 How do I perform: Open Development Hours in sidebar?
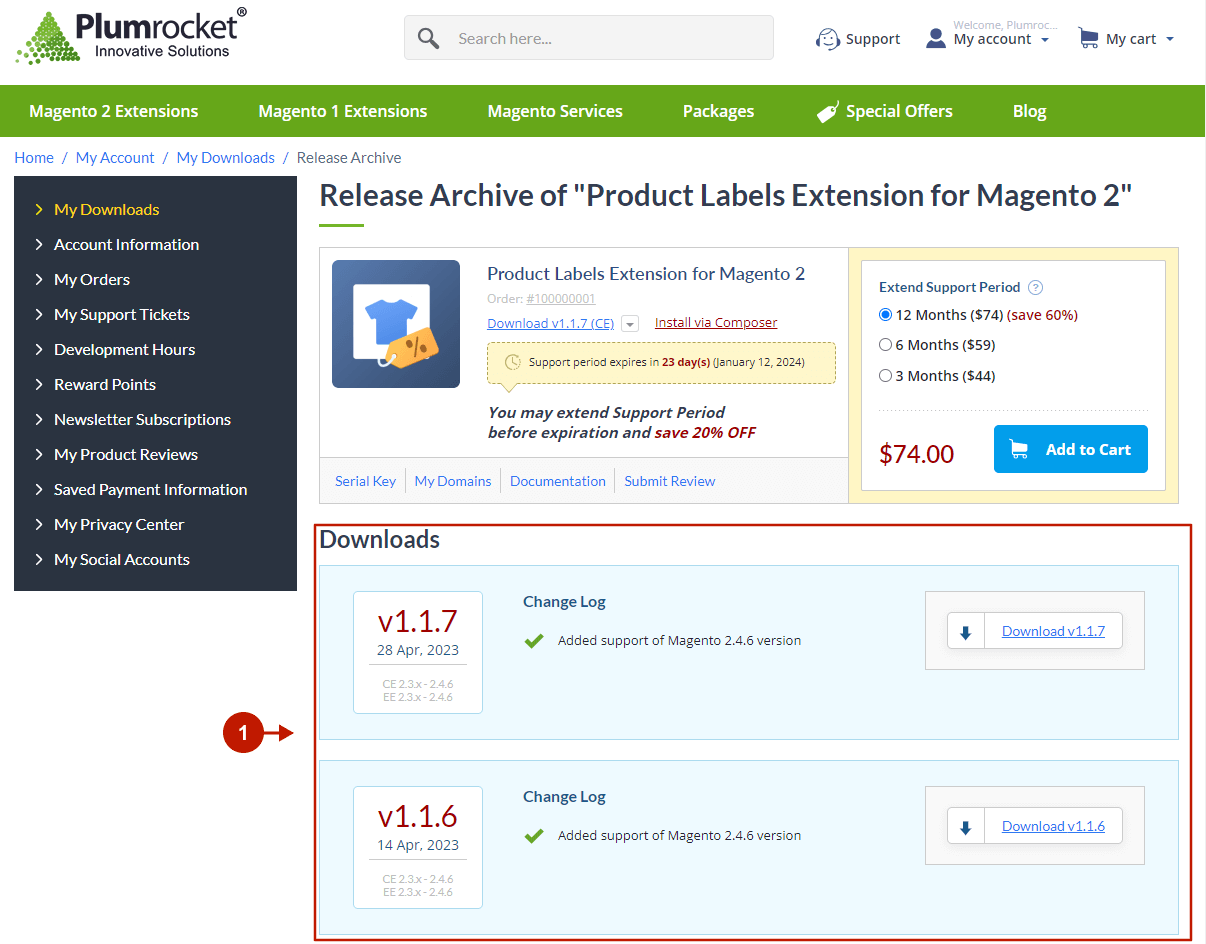click(x=125, y=349)
